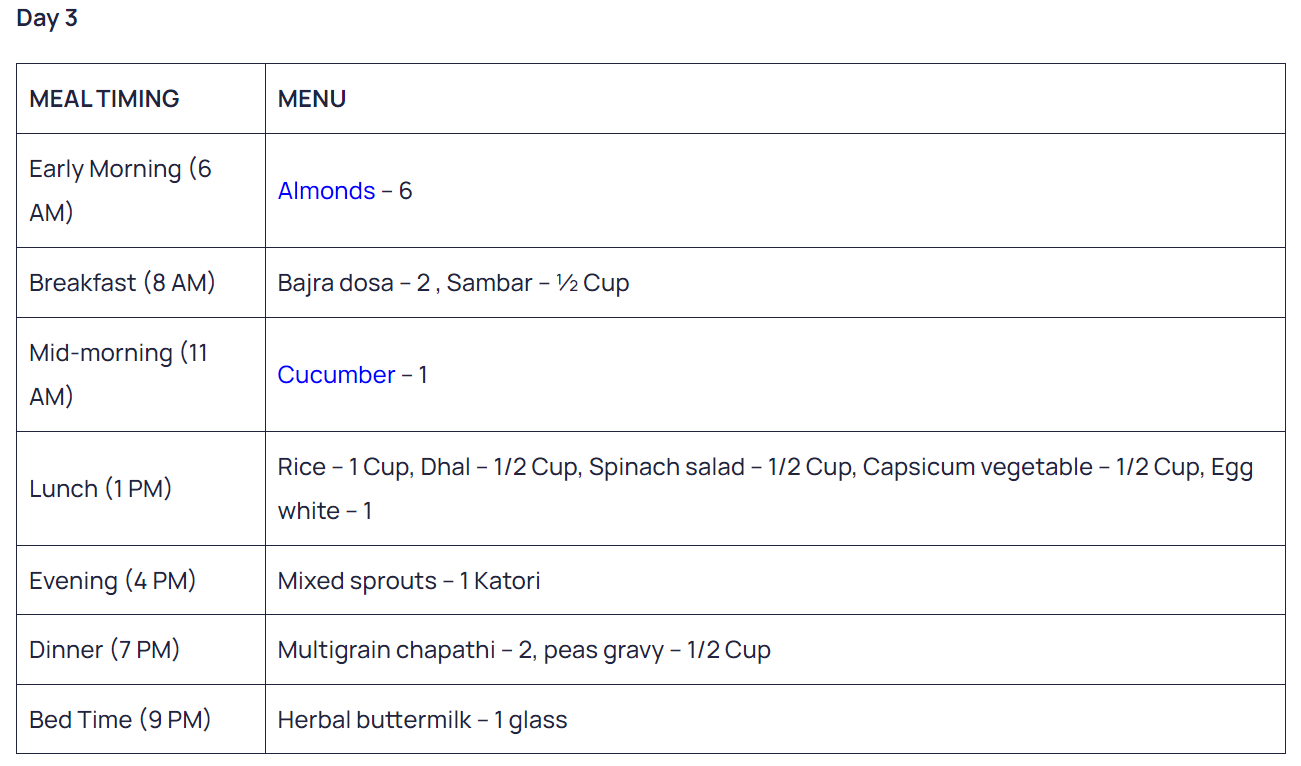1301x766 pixels.
Task: Select the MEAL TIMING column header
Action: [141, 99]
